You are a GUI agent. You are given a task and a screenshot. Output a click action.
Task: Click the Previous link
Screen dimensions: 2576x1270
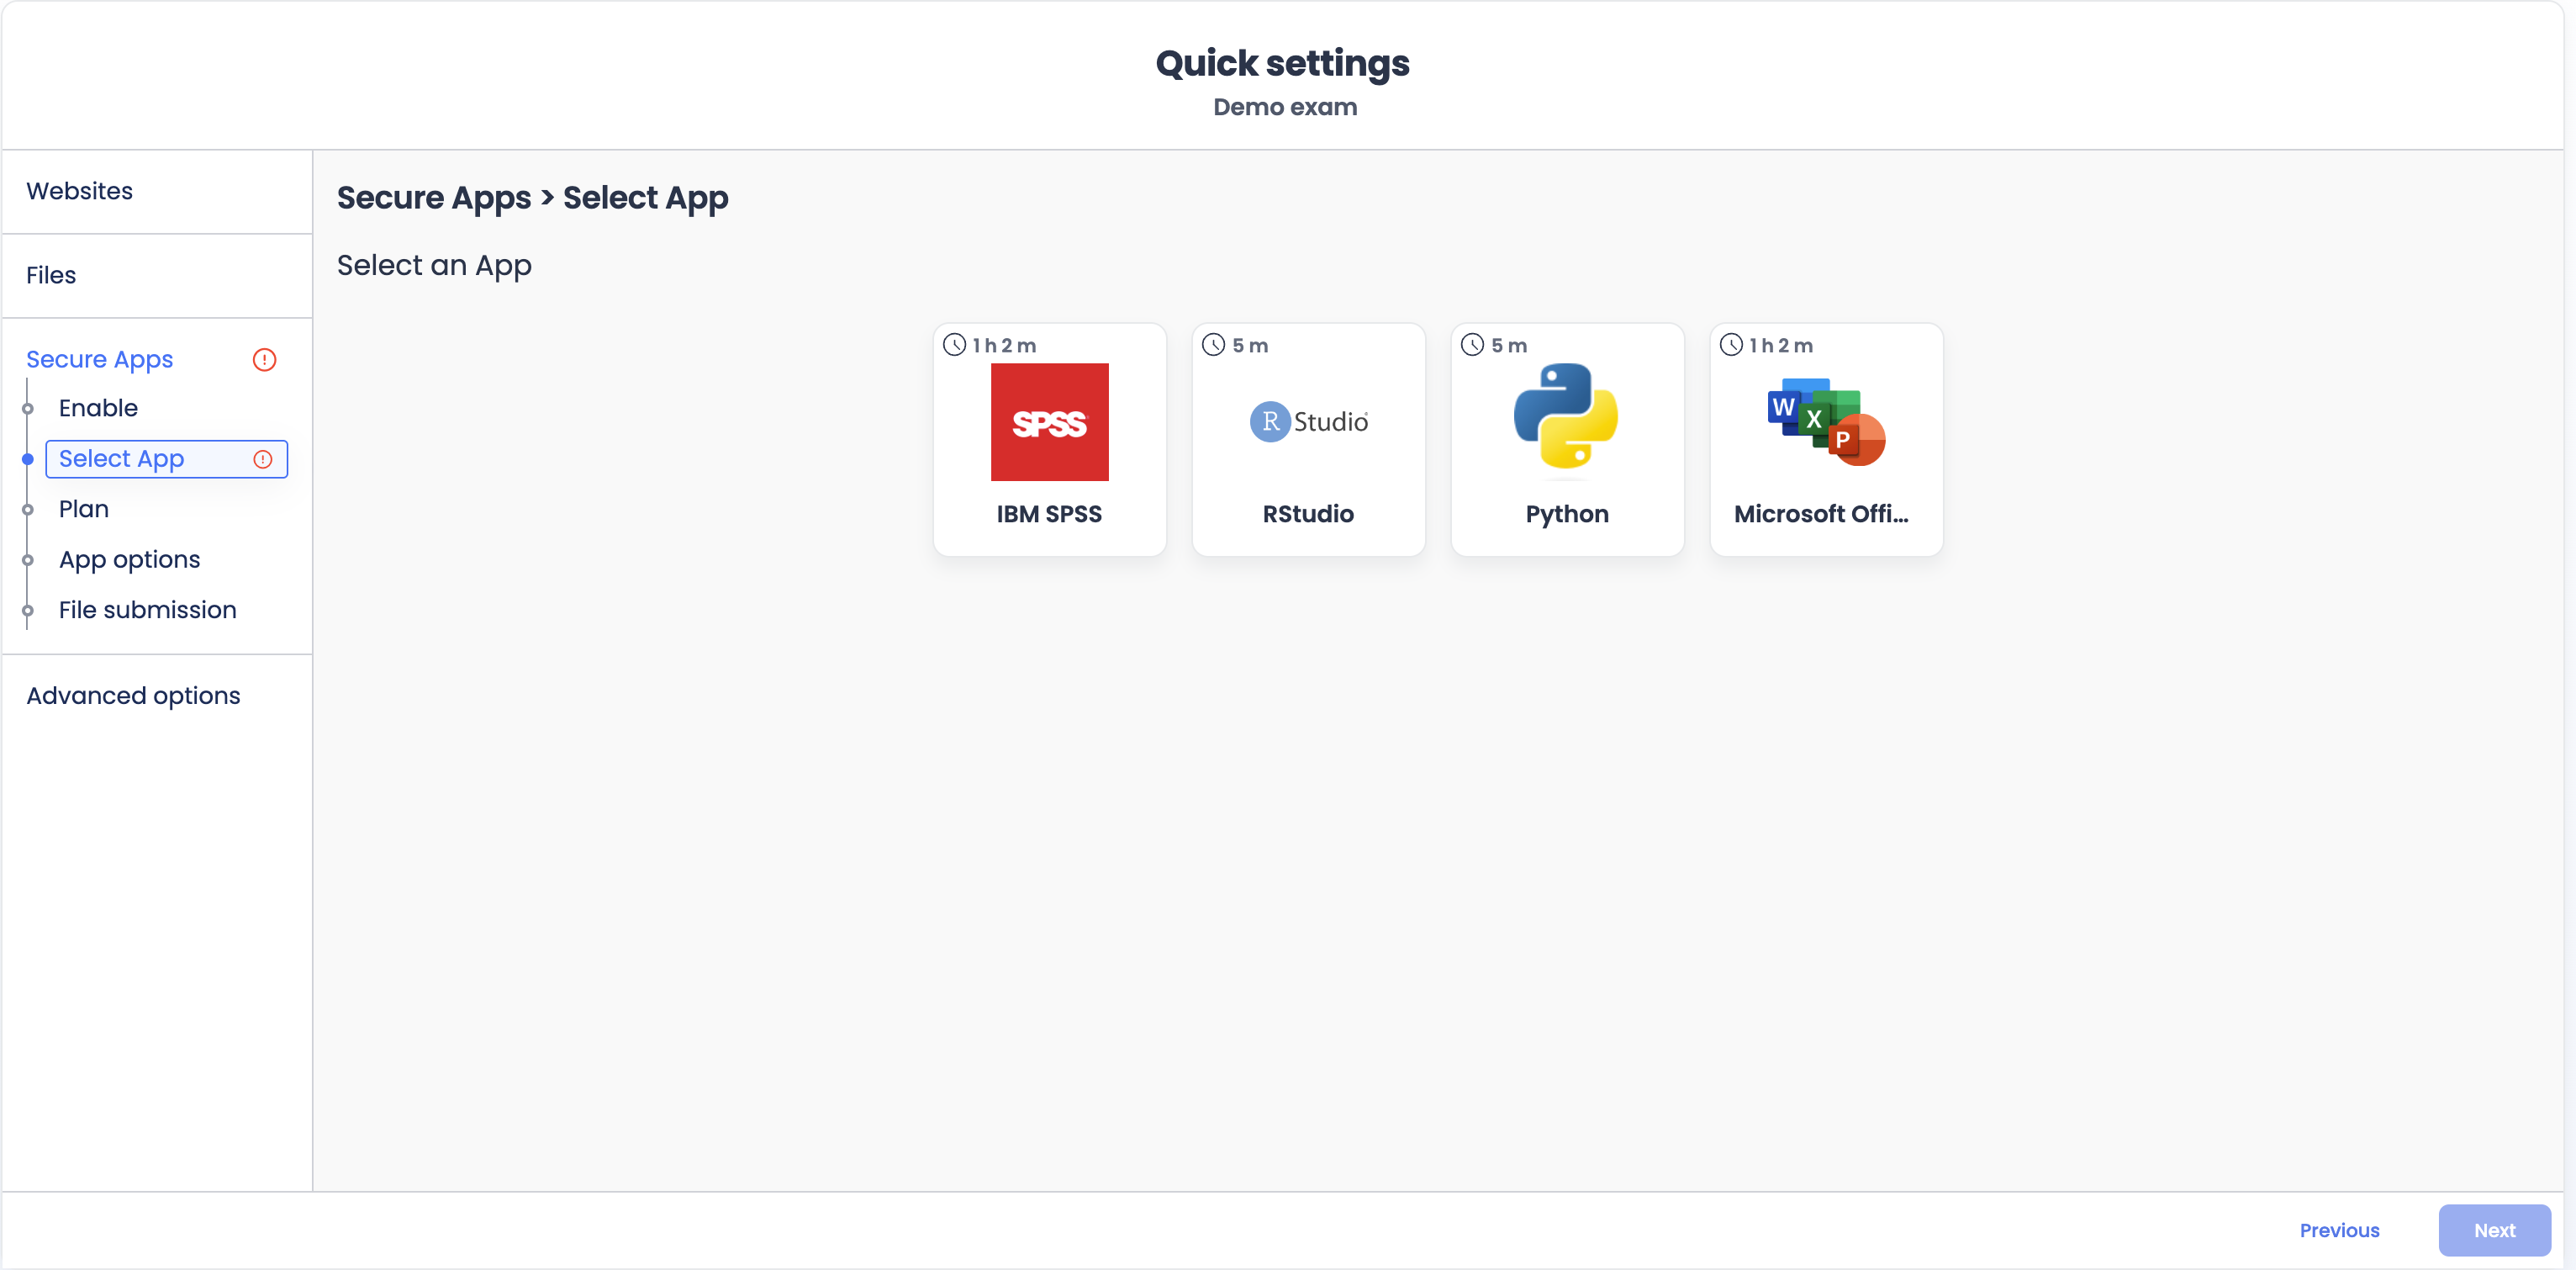2339,1230
